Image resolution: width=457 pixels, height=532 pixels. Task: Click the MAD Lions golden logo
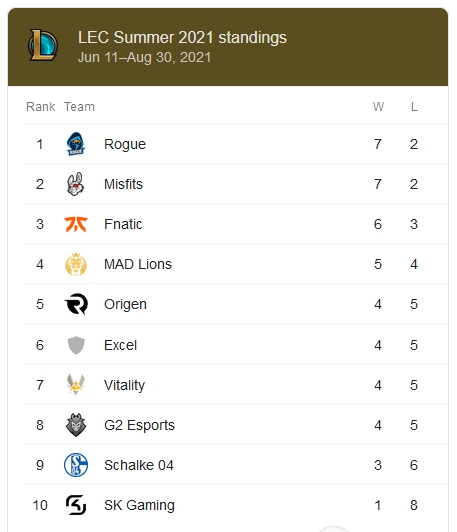pos(76,264)
